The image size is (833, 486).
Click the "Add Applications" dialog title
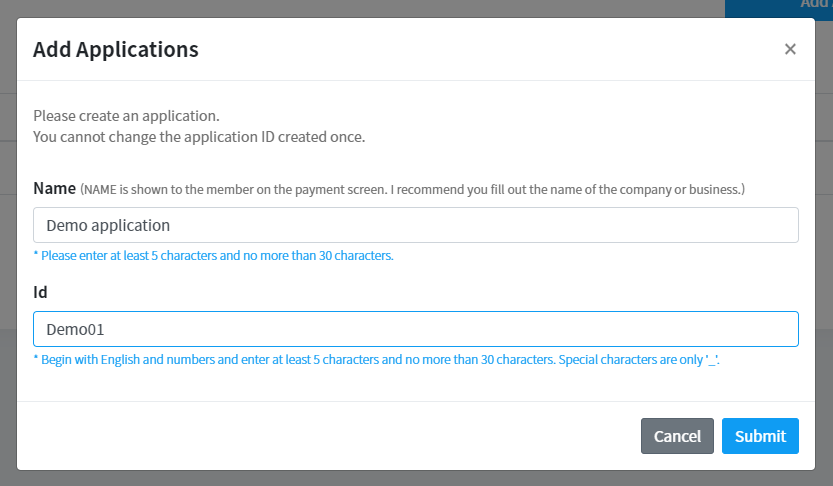116,49
